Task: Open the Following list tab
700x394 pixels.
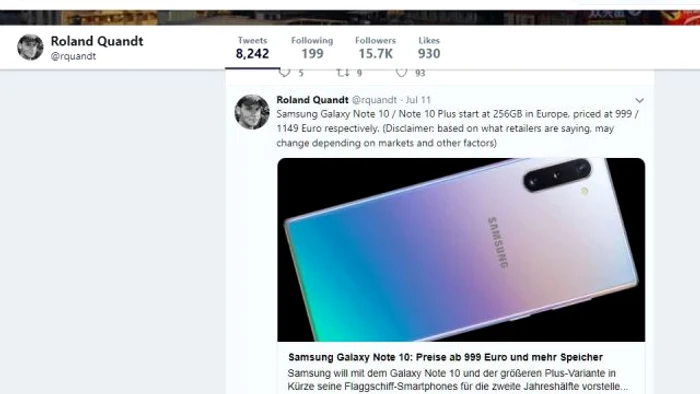Action: 312,48
